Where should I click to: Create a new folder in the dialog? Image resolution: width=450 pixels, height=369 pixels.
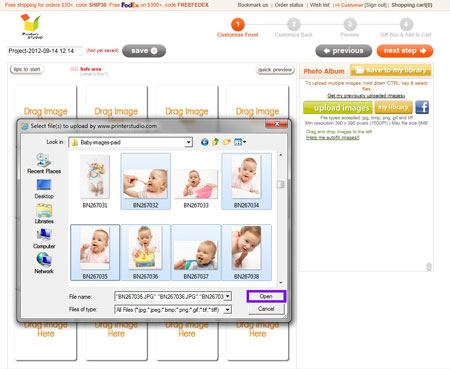point(227,142)
